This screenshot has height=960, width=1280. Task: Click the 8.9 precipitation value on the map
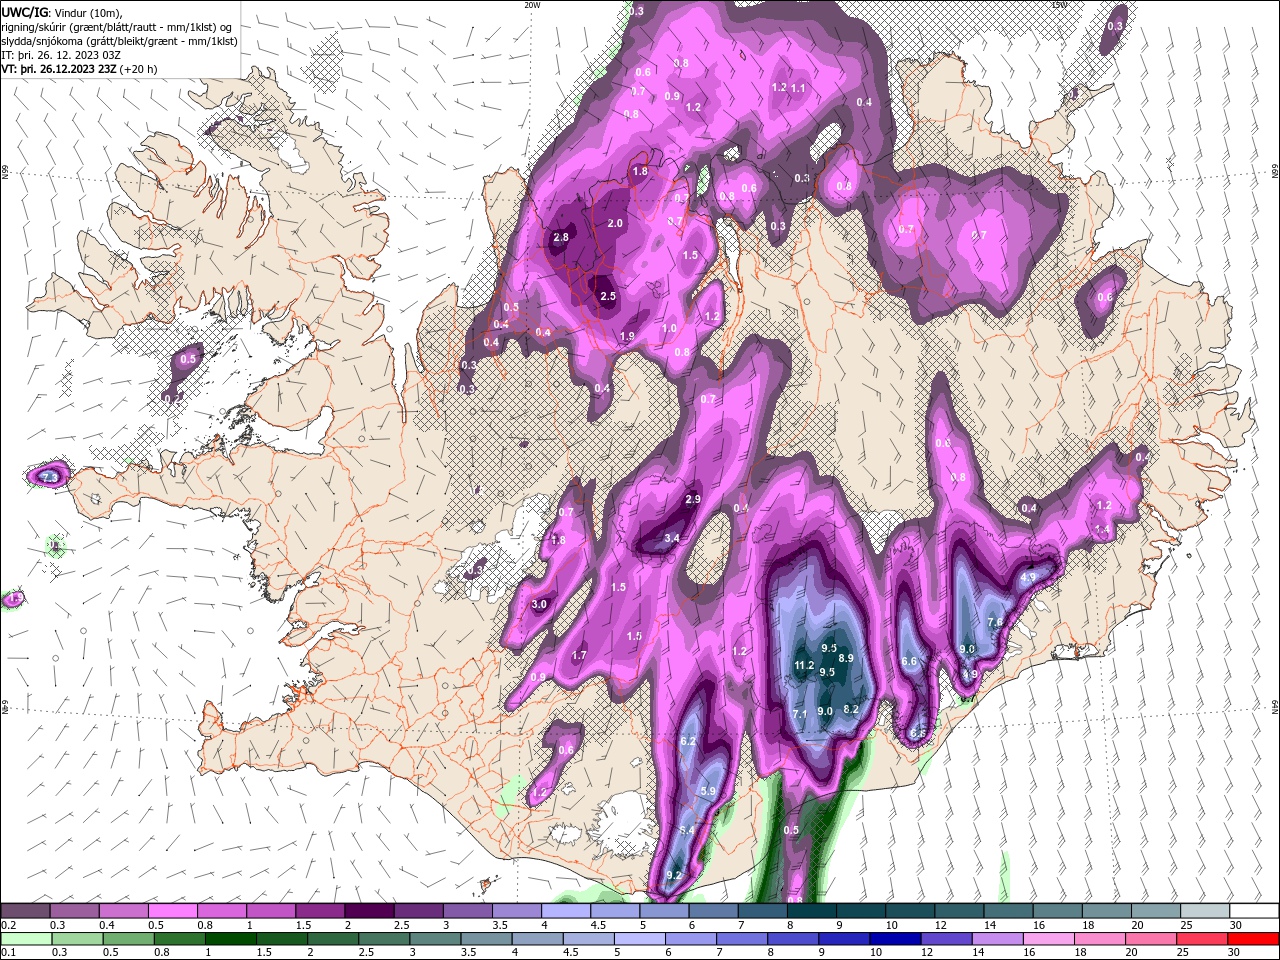(846, 658)
